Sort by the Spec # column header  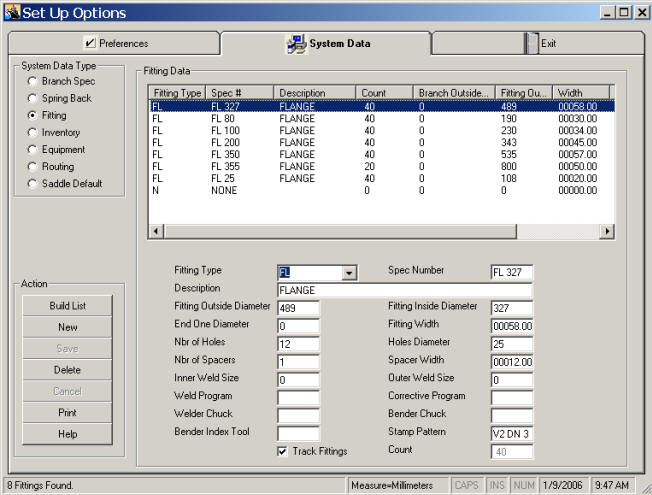click(x=240, y=93)
